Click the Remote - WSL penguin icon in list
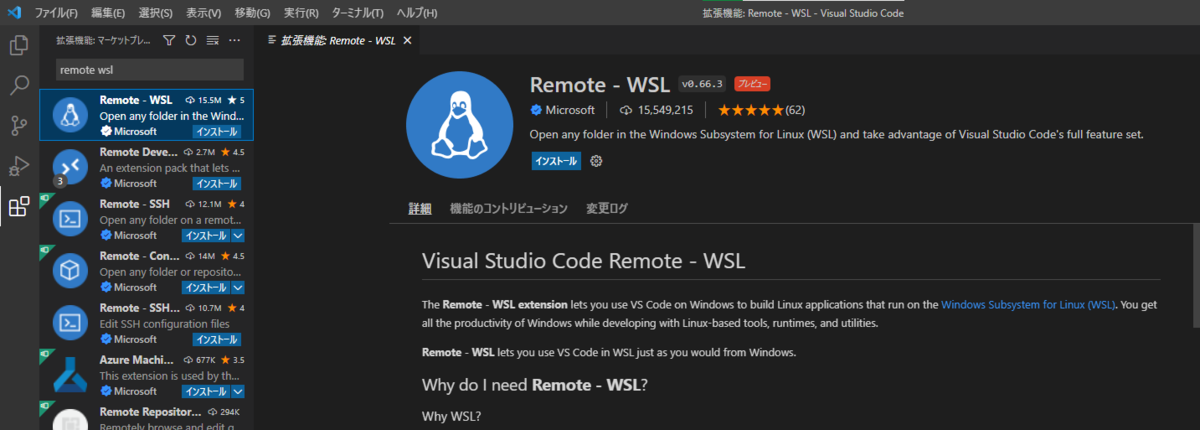Screen dimensions: 1200x430 (x=71, y=115)
